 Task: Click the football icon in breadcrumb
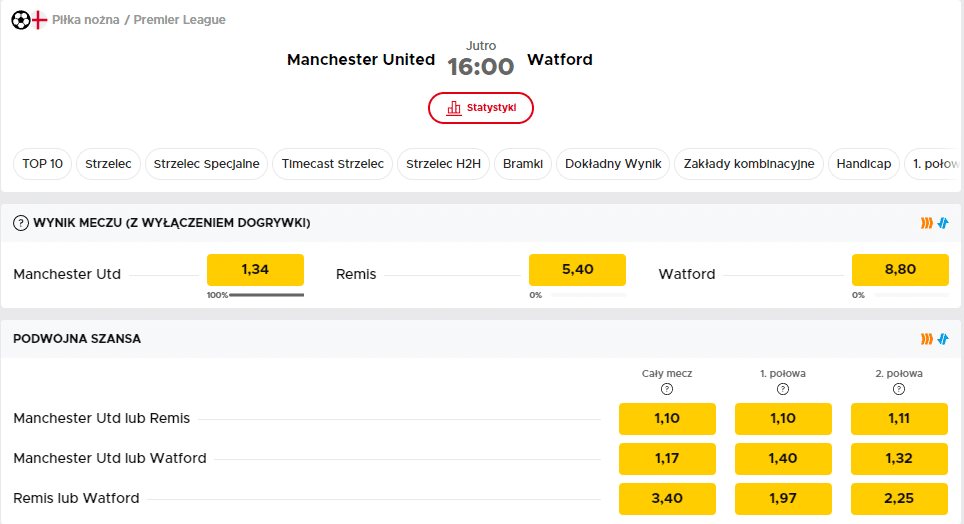20,19
